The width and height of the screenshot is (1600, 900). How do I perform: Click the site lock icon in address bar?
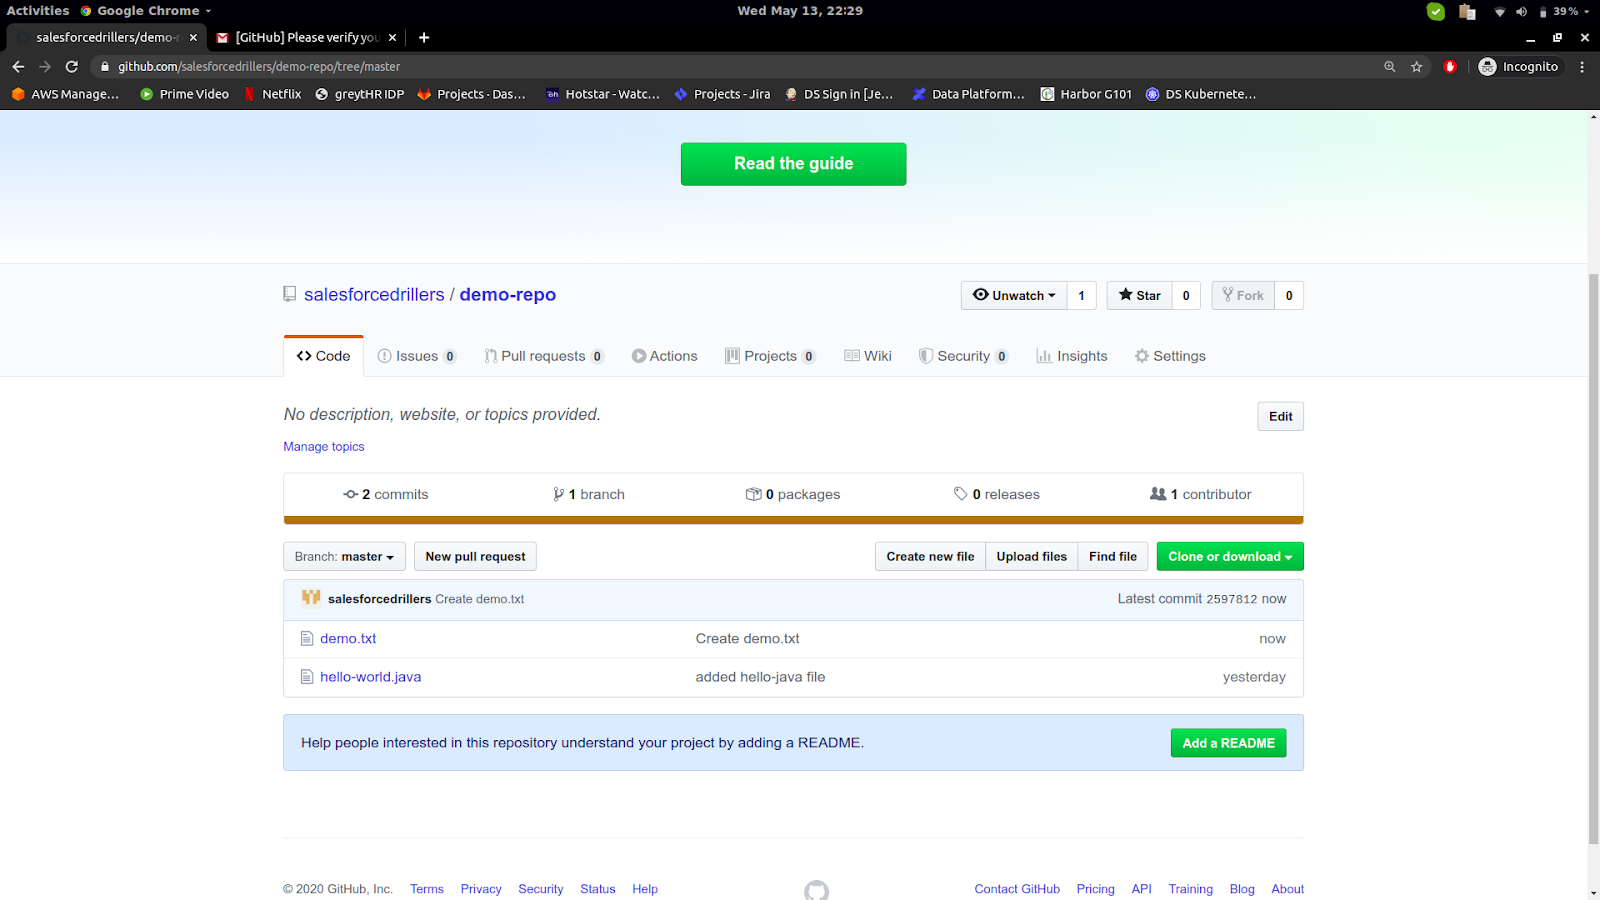[105, 67]
